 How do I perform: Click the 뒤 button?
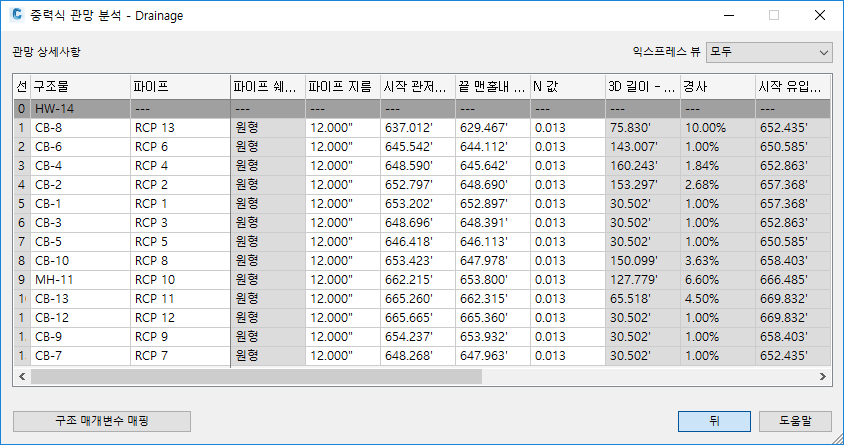[714, 421]
